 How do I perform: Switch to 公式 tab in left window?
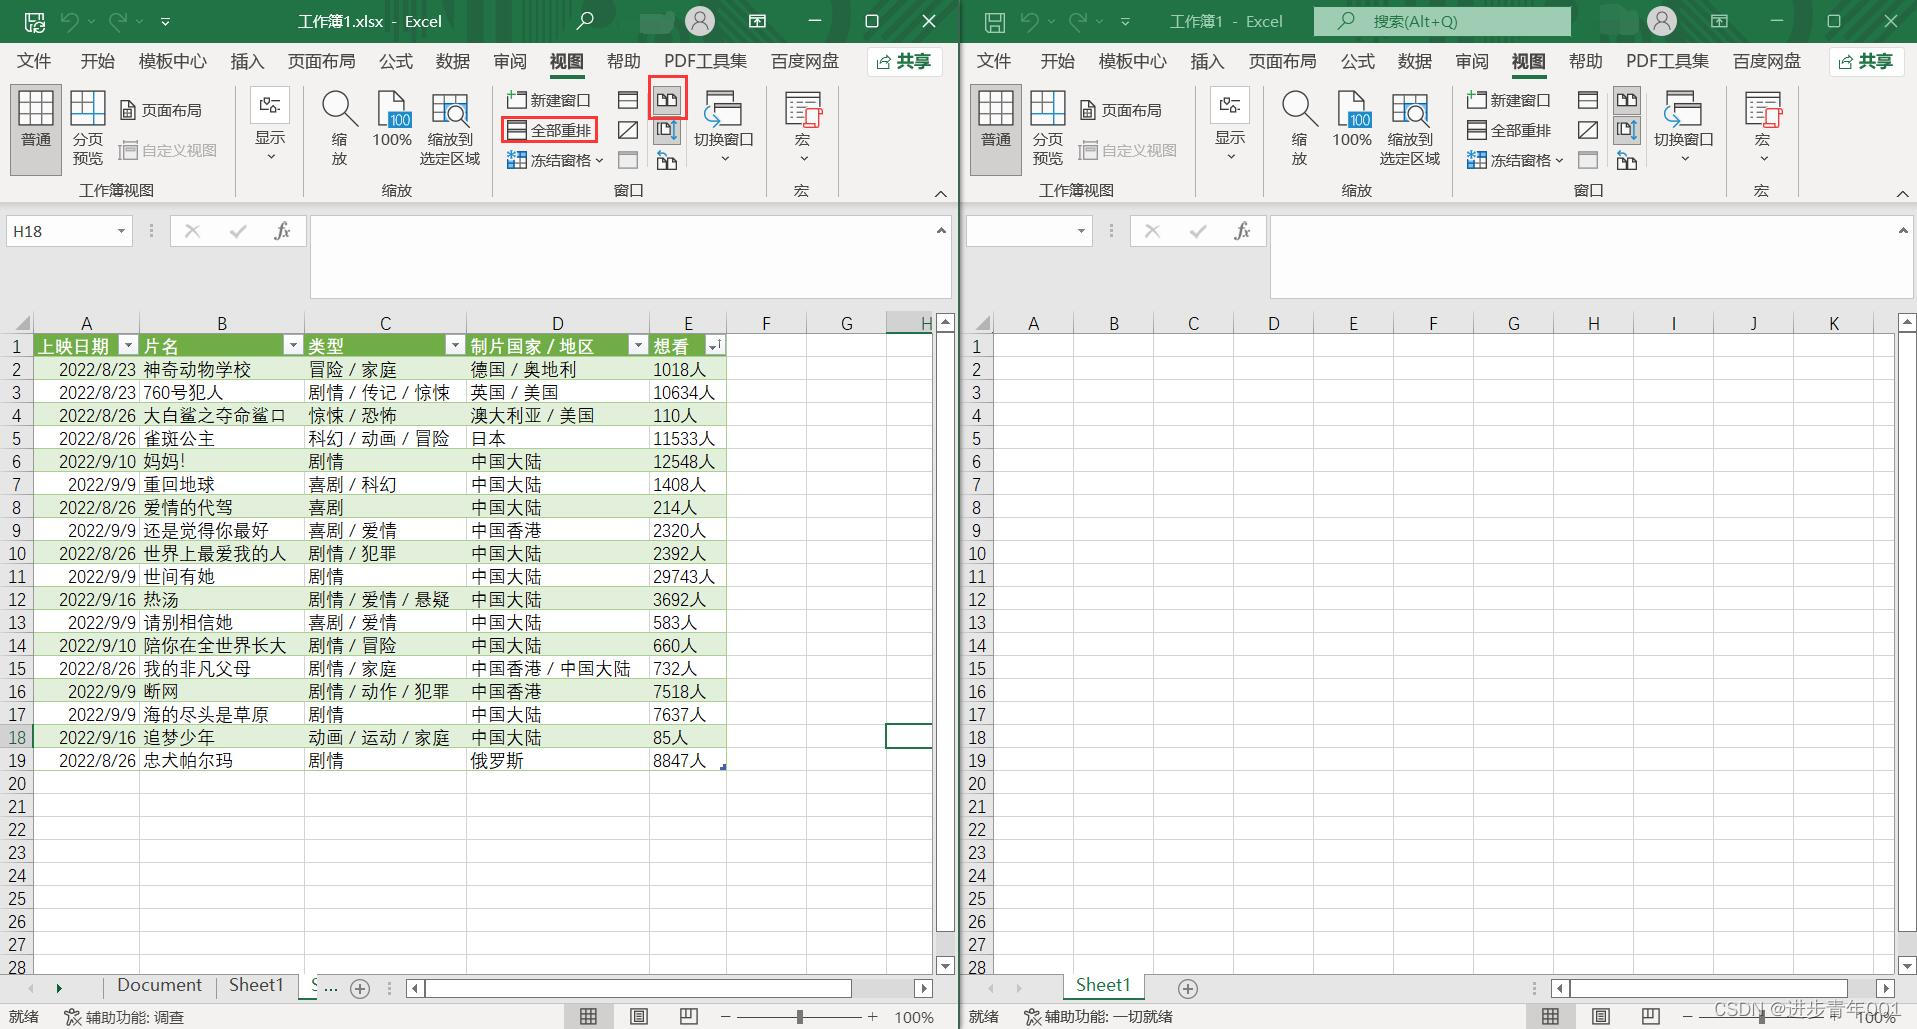click(x=396, y=61)
